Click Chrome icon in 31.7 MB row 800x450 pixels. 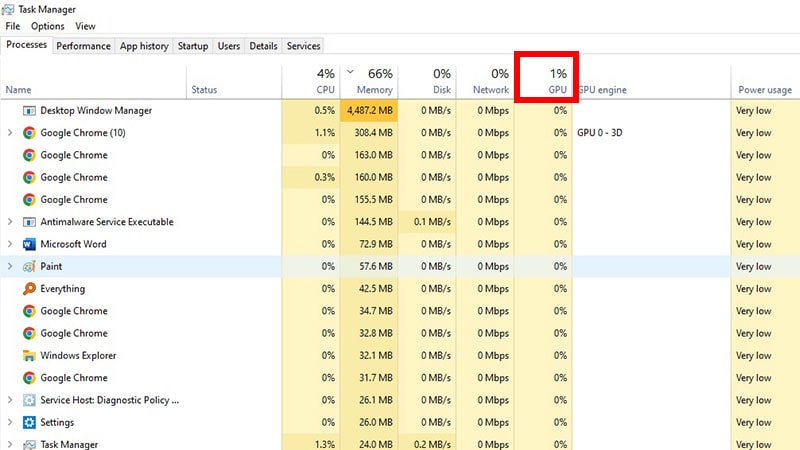(29, 378)
